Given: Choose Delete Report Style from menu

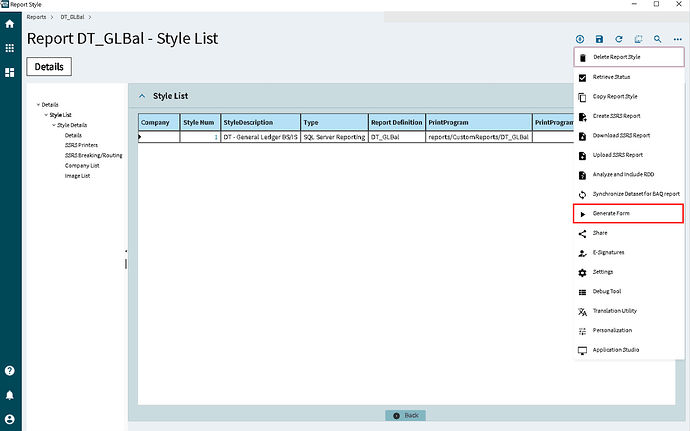Looking at the screenshot, I should pos(629,57).
